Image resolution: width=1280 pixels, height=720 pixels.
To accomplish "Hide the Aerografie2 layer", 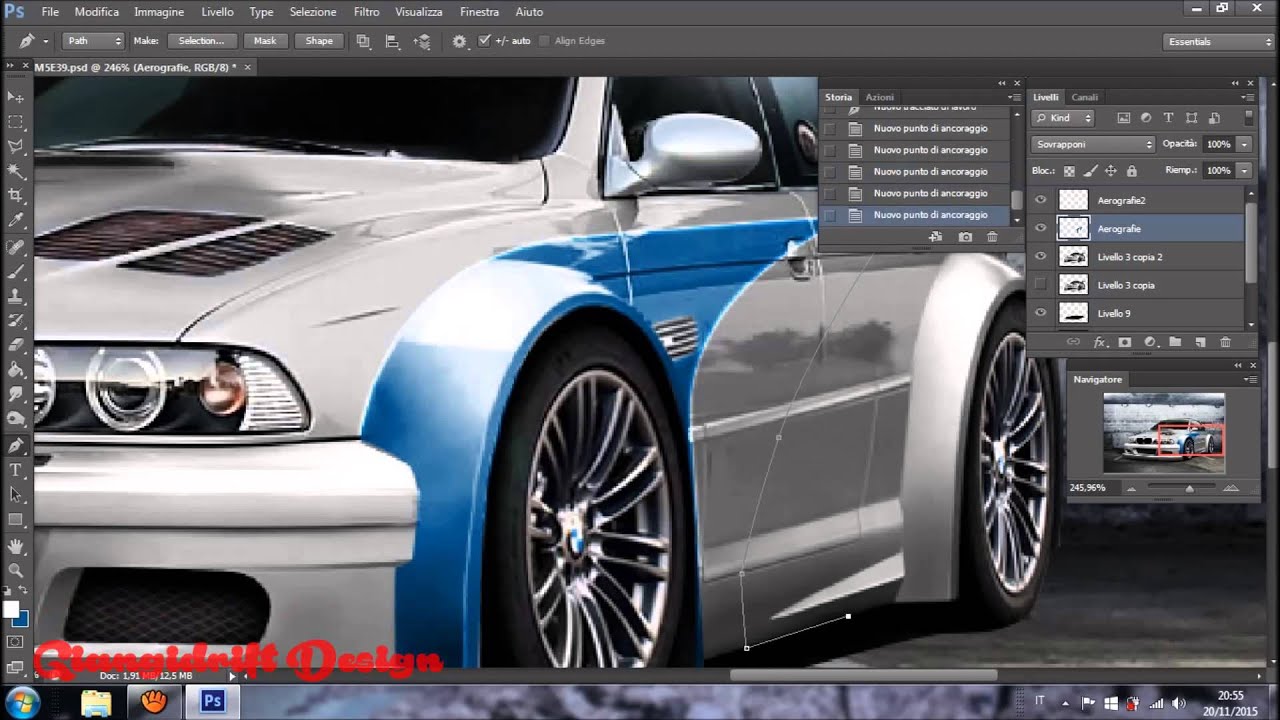I will pos(1041,200).
